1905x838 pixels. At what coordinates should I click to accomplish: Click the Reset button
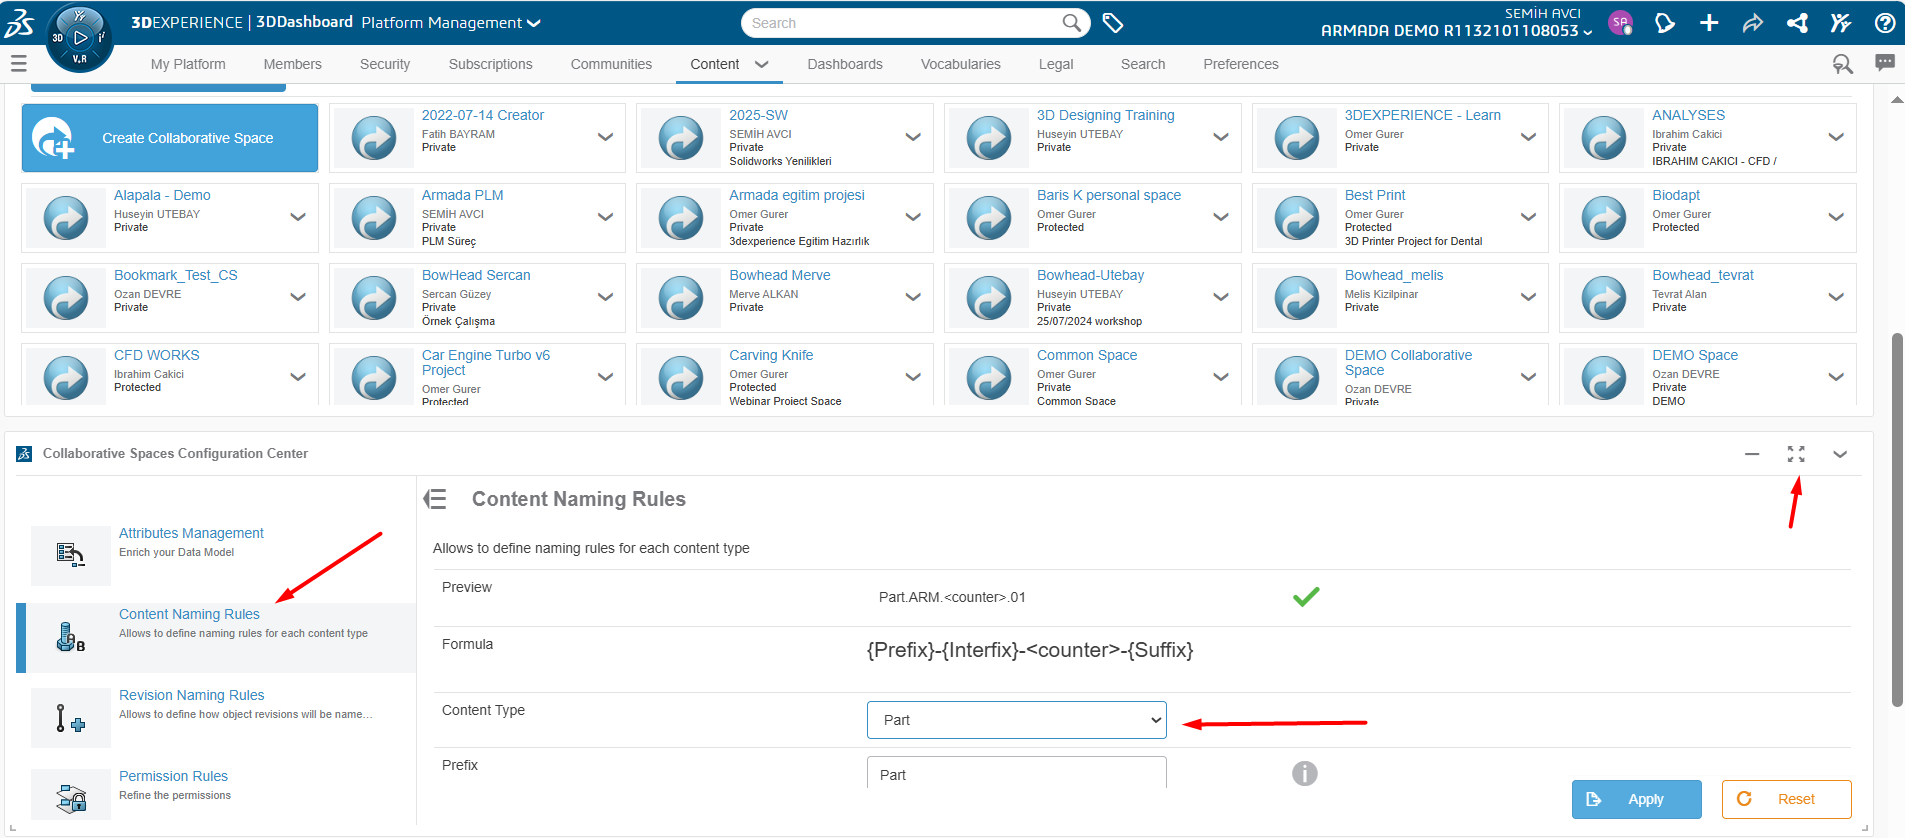click(x=1787, y=799)
